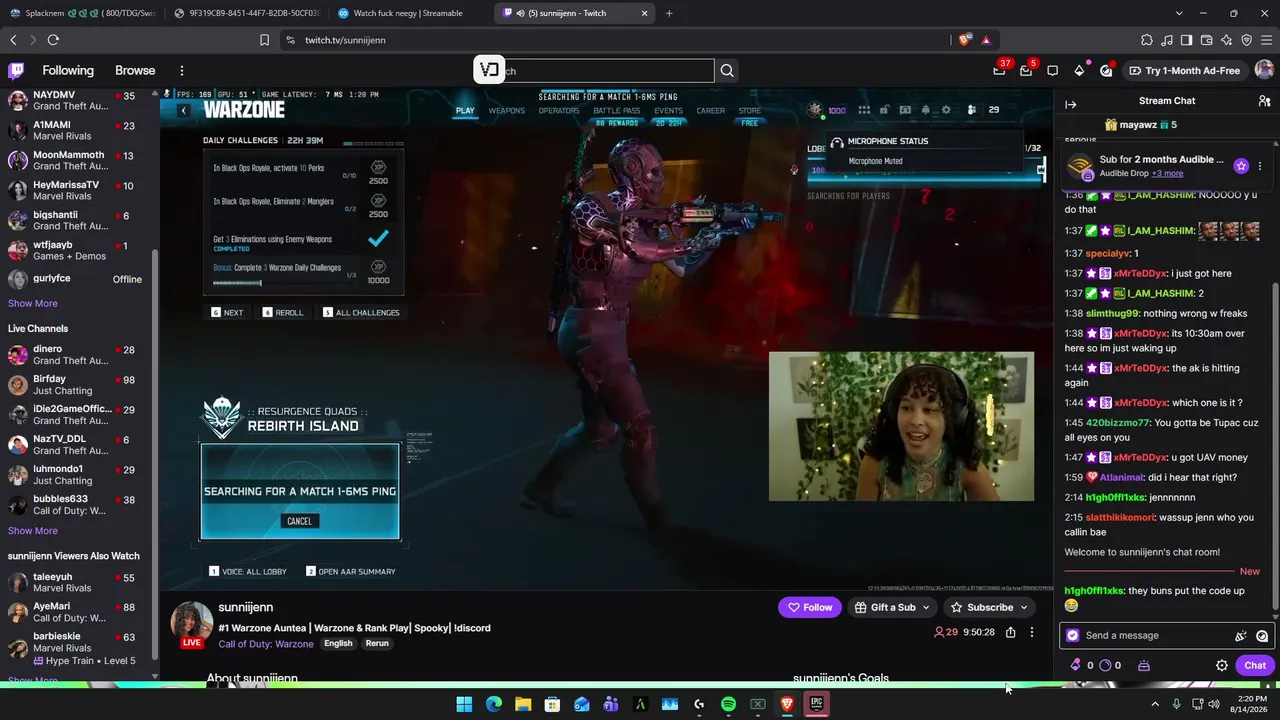Open Brave Rewards triangle icon
Viewport: 1280px width, 720px height.
[x=986, y=40]
